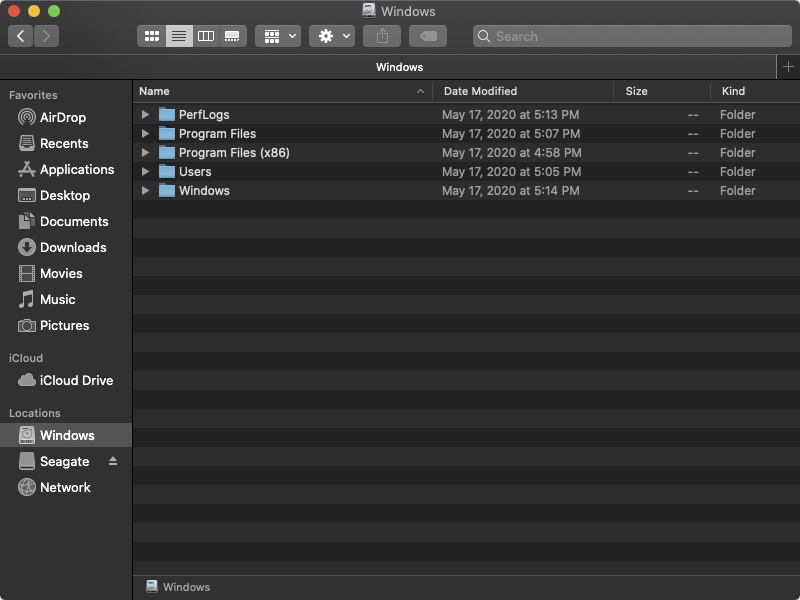800x600 pixels.
Task: Select the Program Files (x86) folder icon
Action: 167,153
